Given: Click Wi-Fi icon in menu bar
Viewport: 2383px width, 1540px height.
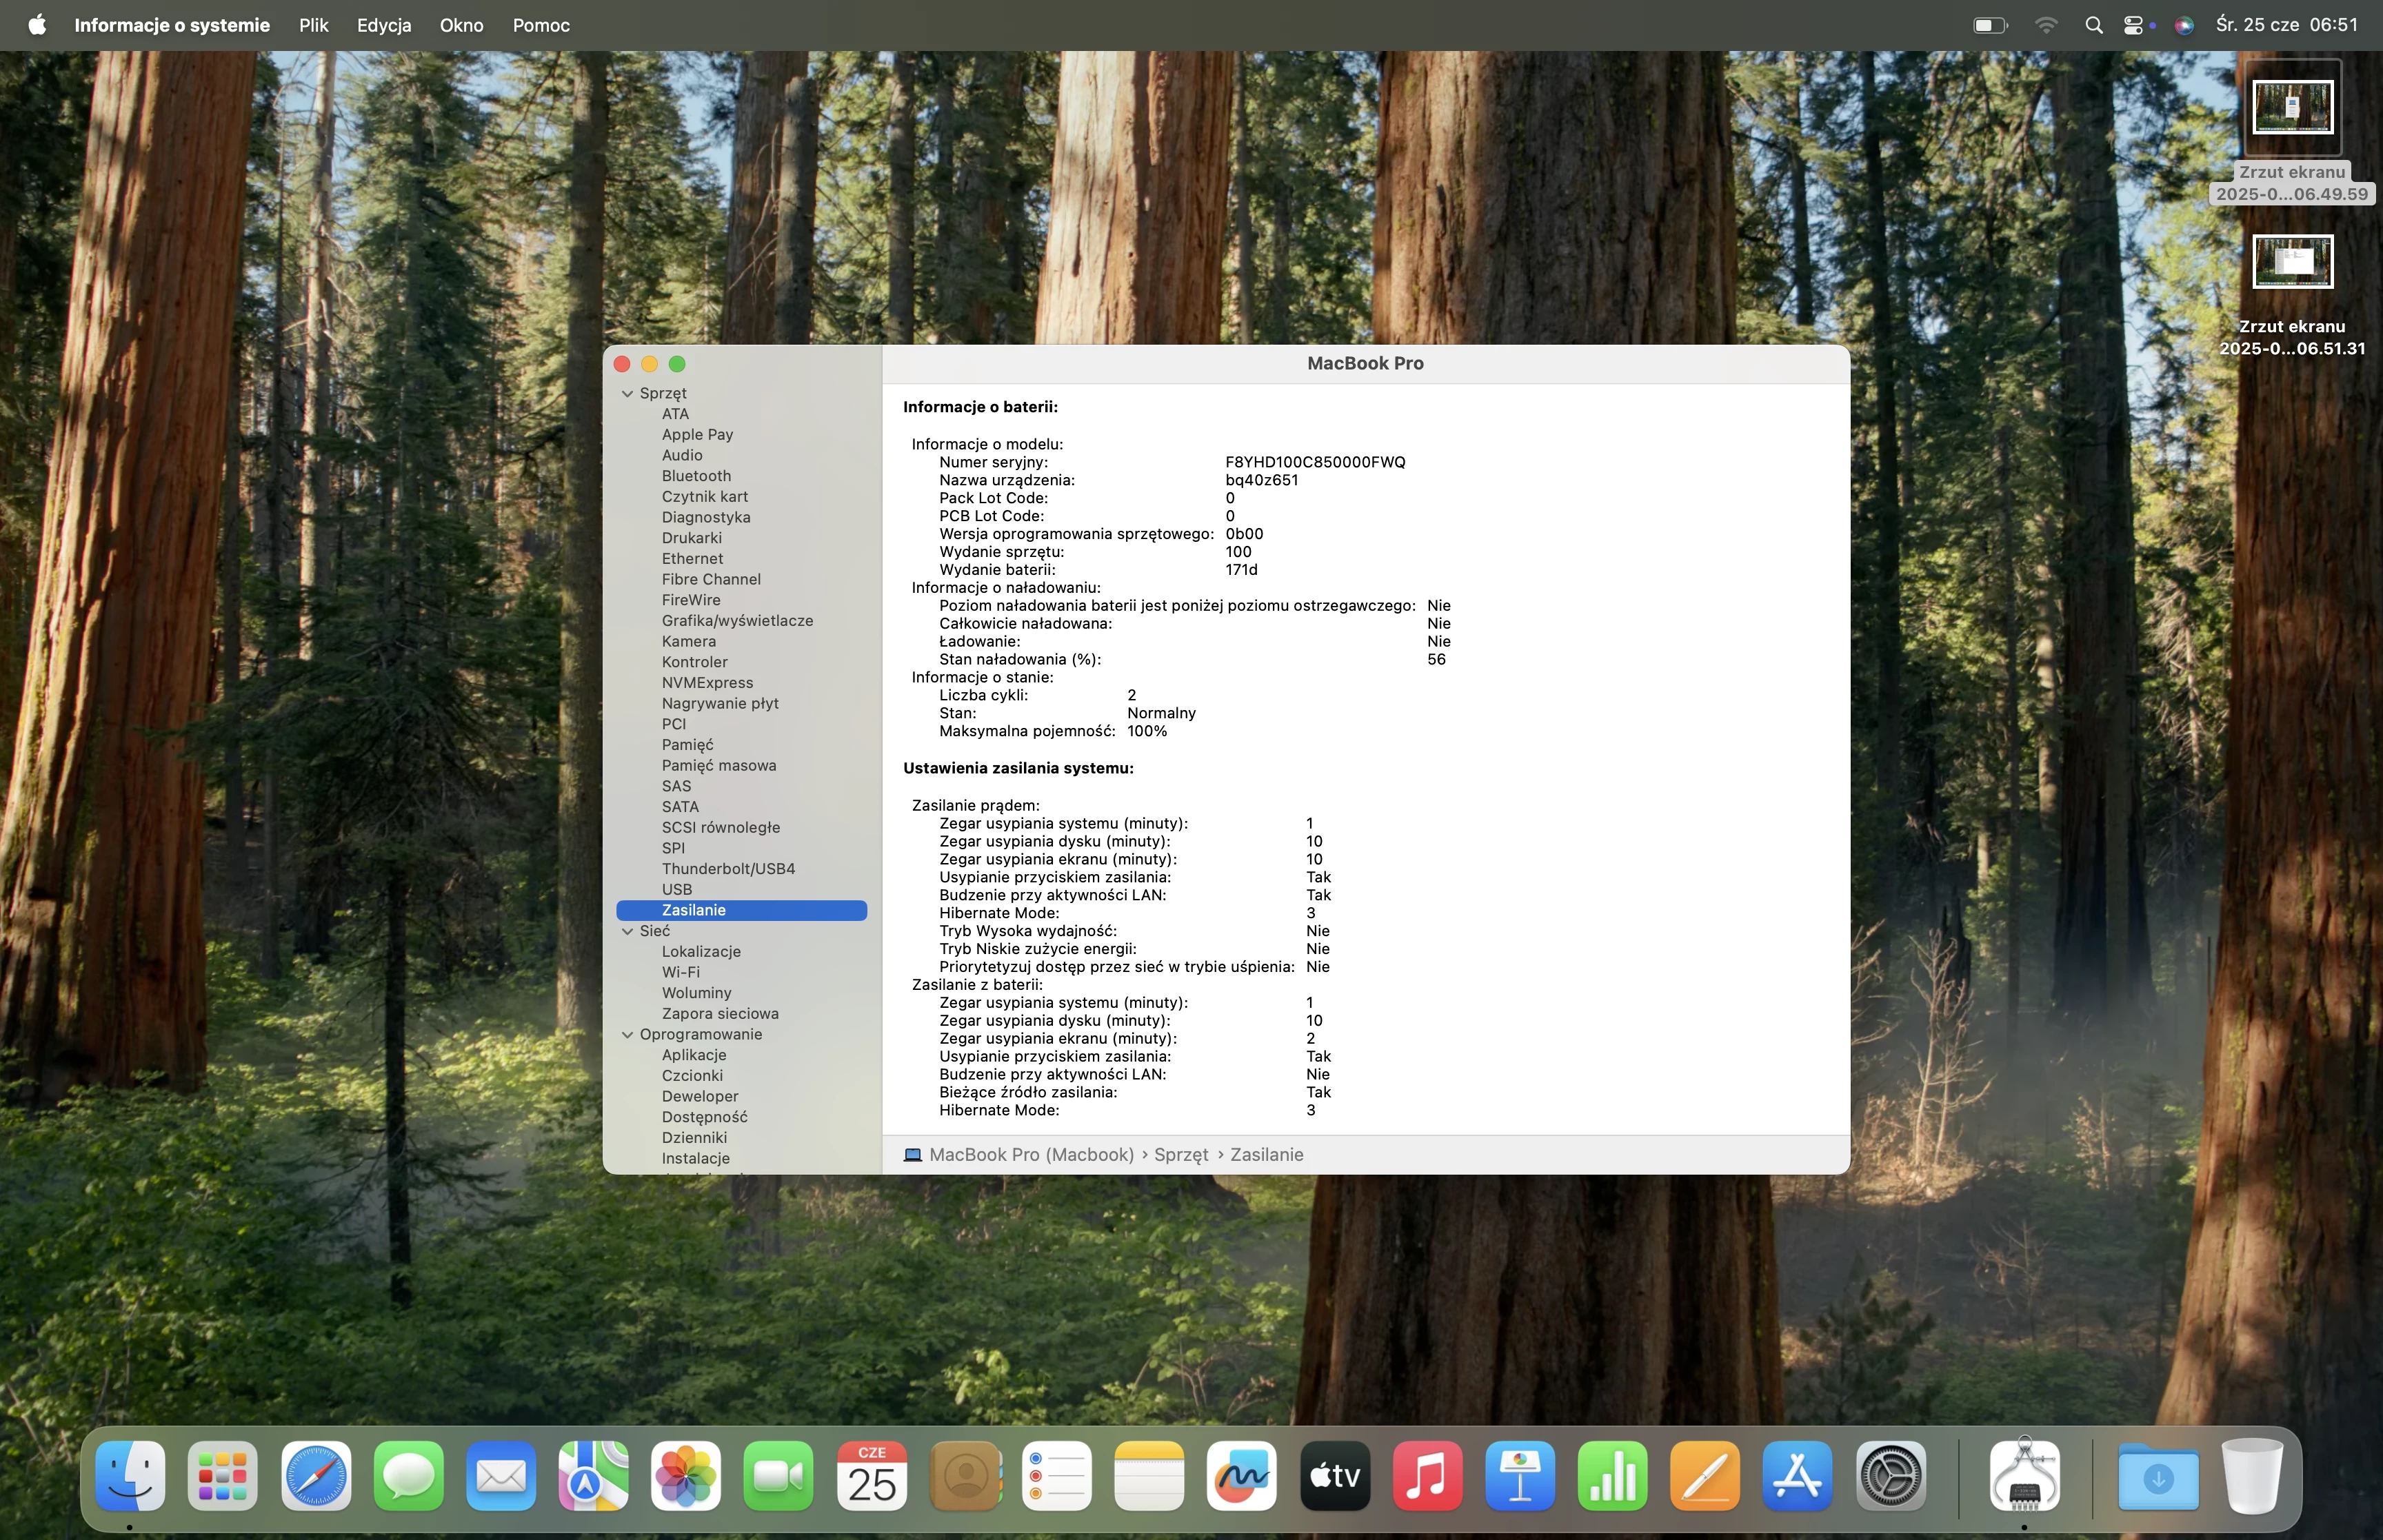Looking at the screenshot, I should coord(2046,25).
